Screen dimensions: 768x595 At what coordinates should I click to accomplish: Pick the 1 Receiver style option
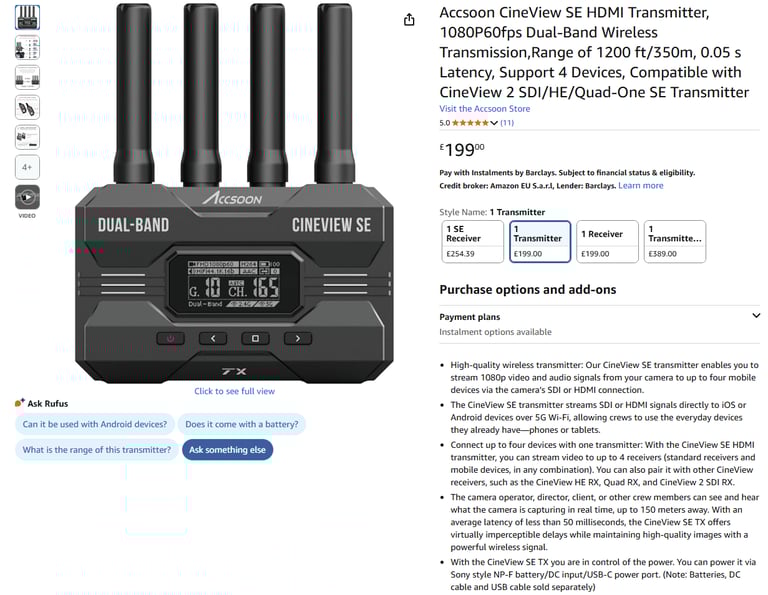point(607,241)
